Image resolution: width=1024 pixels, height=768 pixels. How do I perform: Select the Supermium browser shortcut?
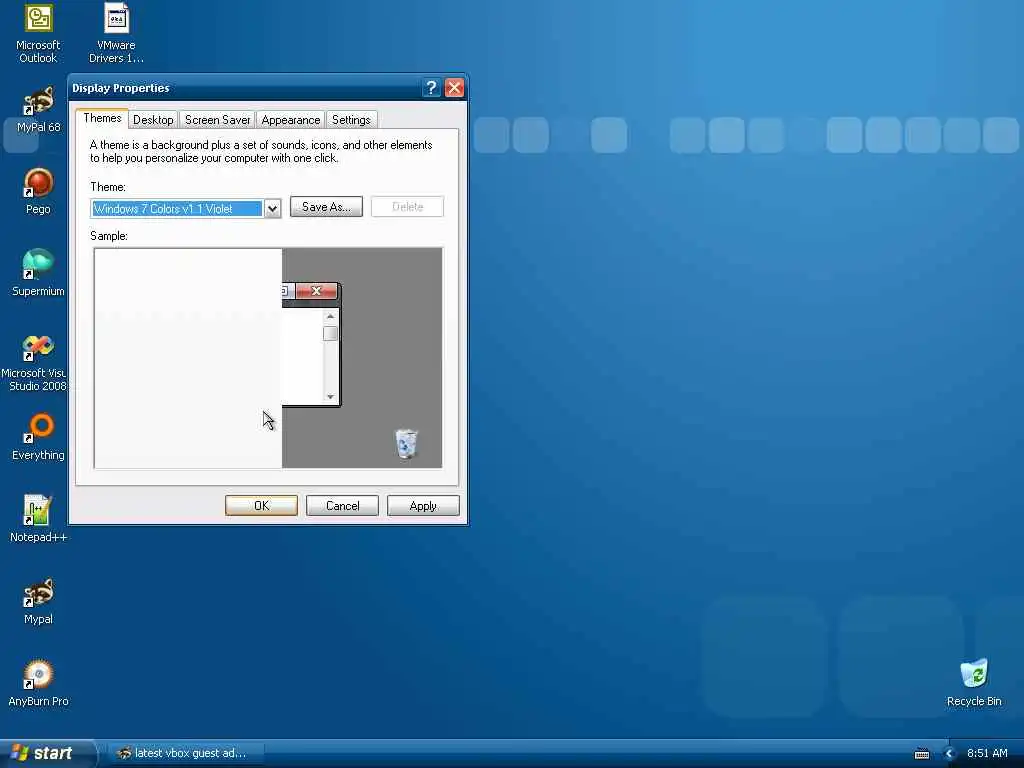click(39, 274)
